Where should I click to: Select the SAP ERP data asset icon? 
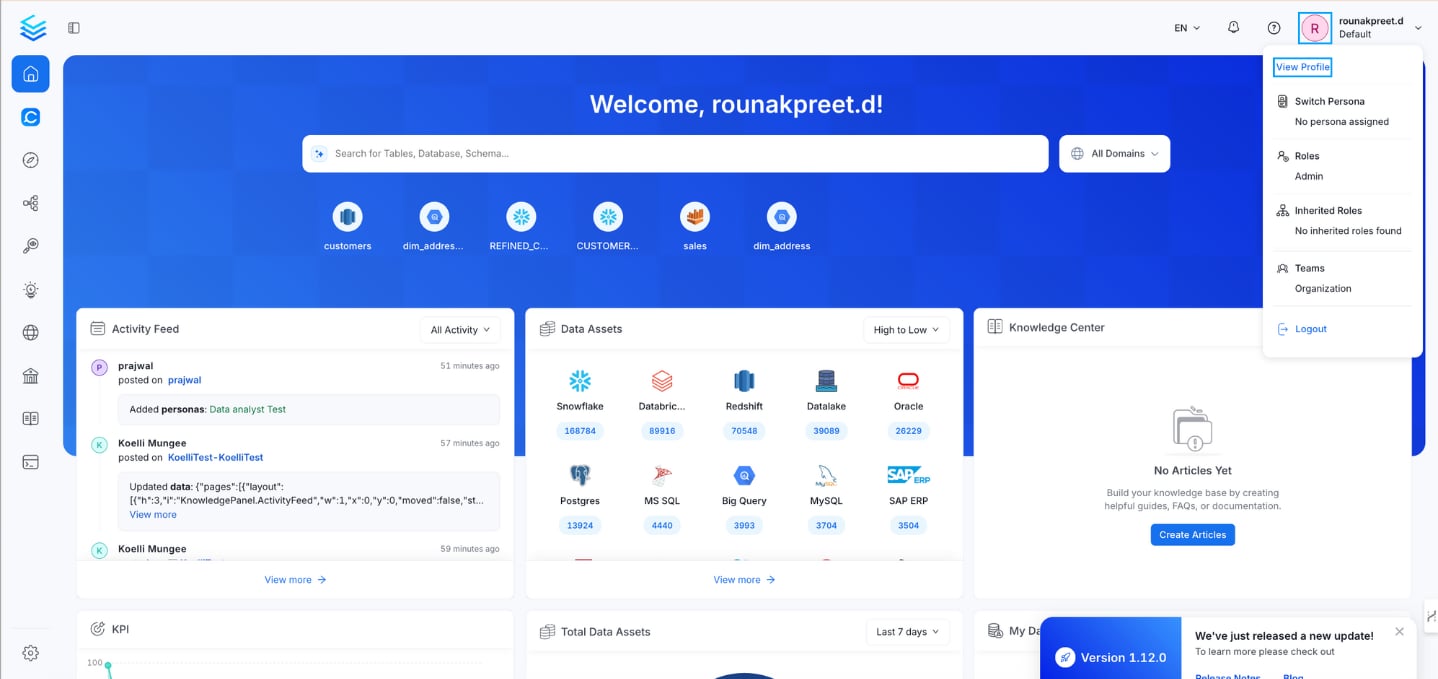(908, 475)
